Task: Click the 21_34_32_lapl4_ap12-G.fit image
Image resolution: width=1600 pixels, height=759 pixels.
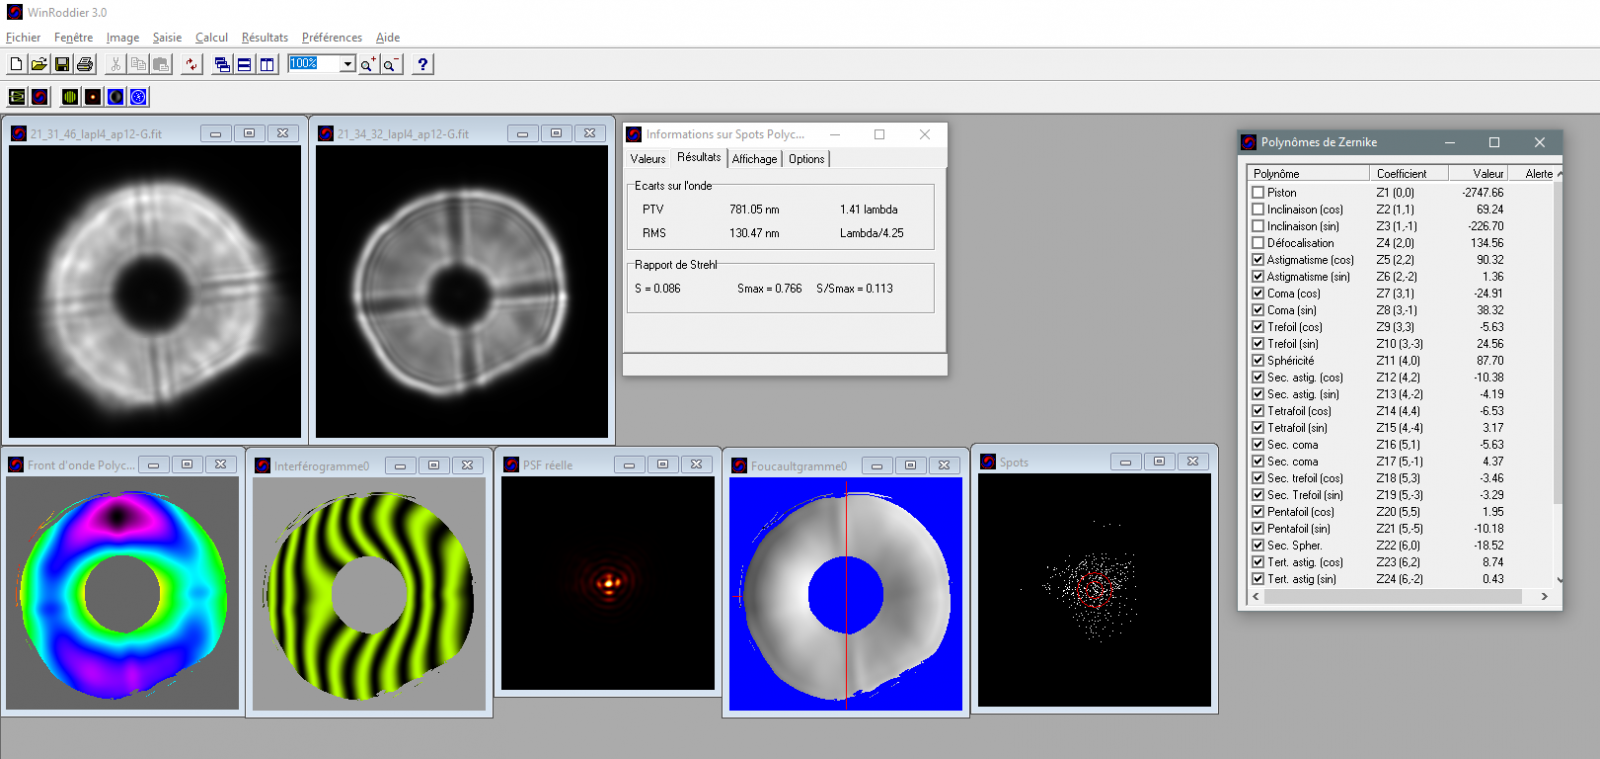Action: [x=462, y=292]
